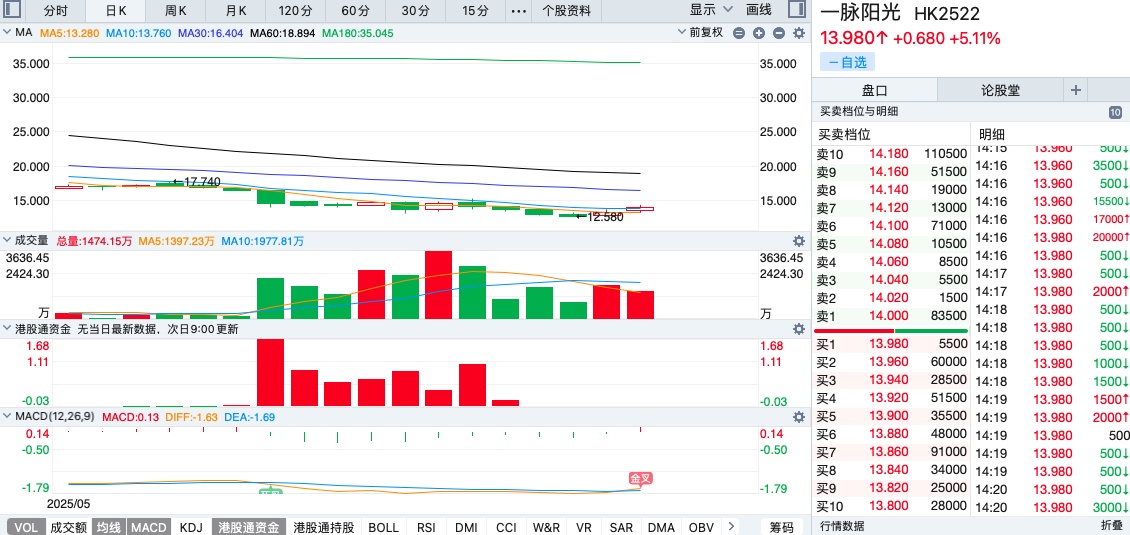Screen dimensions: 1130x535
Task: Open the 筹码 chip distribution button
Action: coord(781,527)
